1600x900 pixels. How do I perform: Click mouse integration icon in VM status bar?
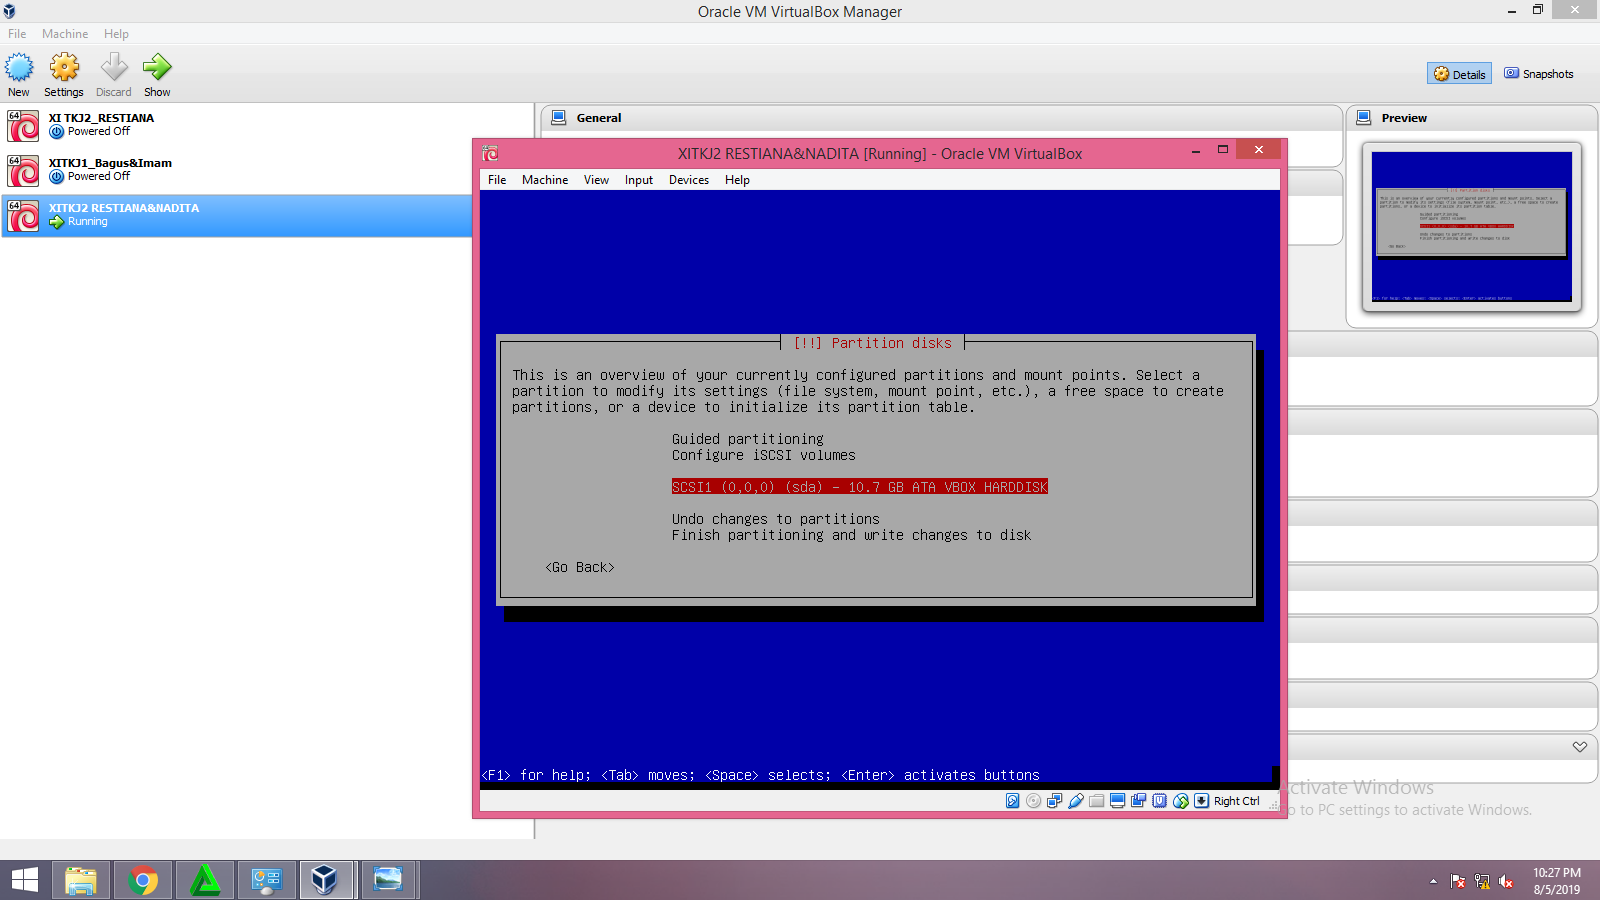tap(1181, 801)
